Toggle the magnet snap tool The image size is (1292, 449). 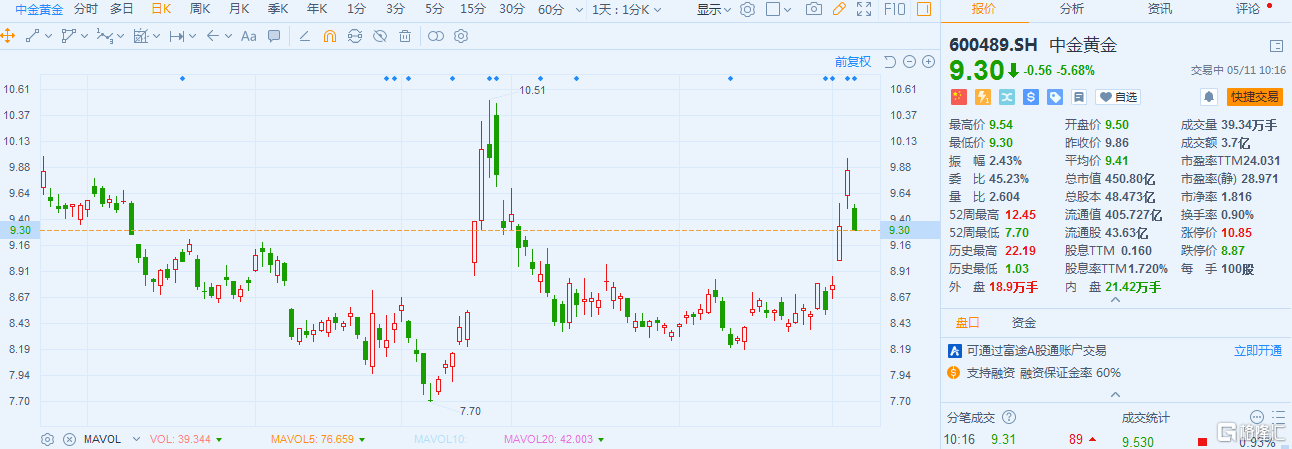(330, 36)
